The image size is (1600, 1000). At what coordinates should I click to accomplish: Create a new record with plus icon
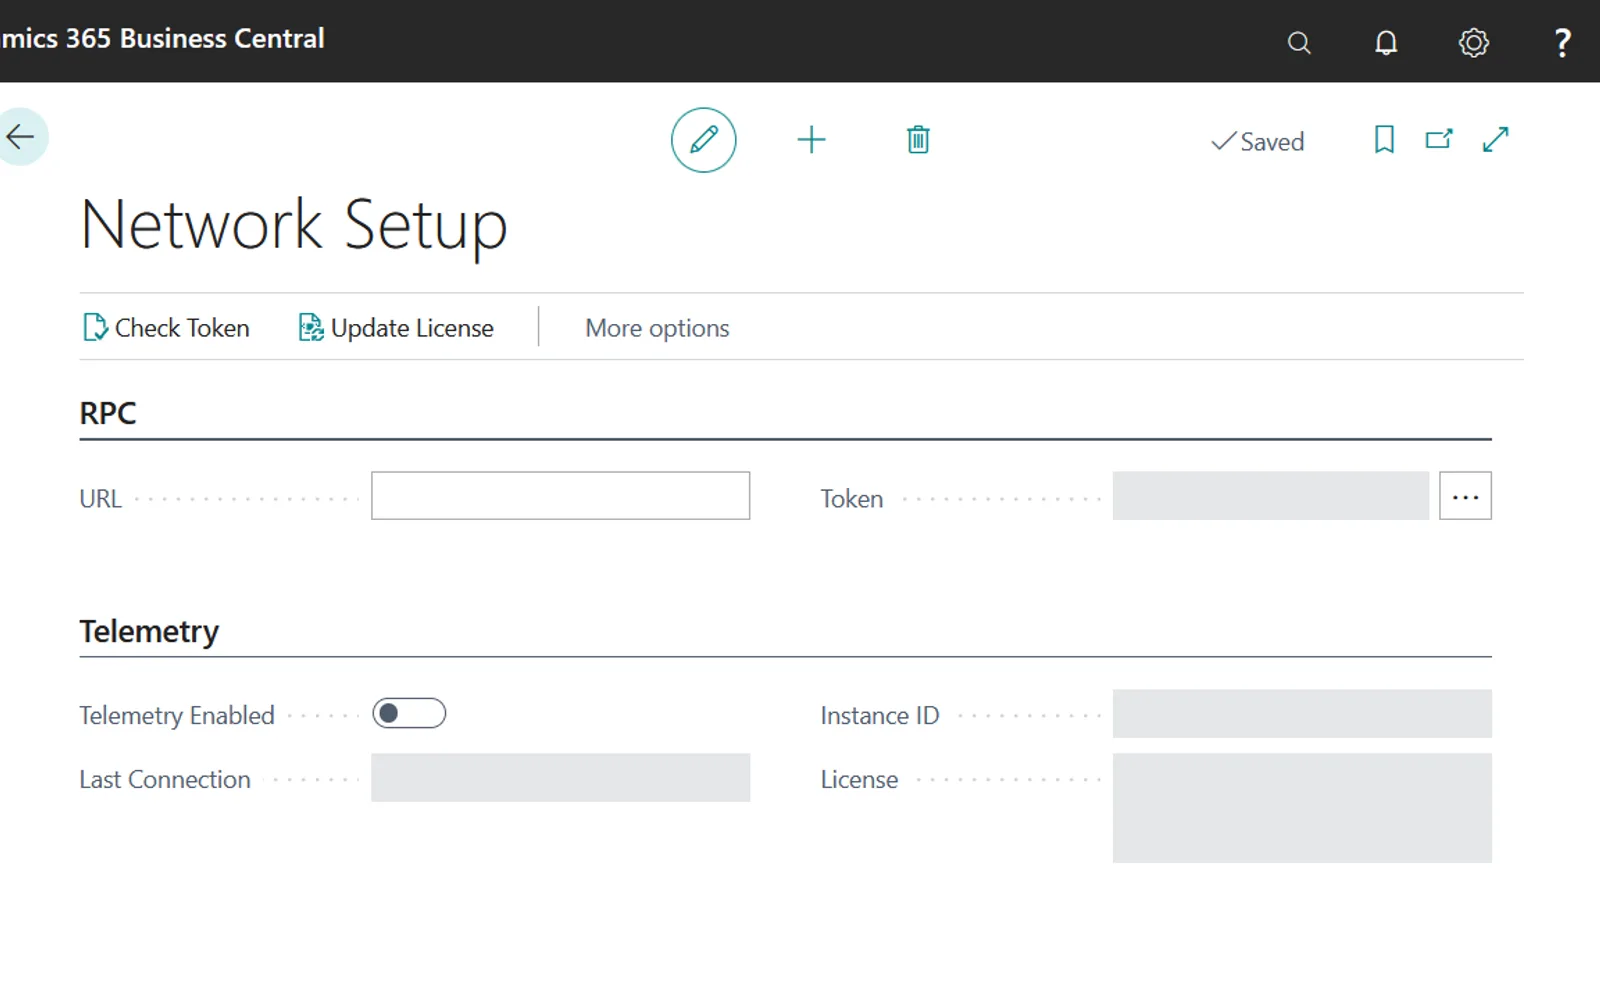[811, 140]
